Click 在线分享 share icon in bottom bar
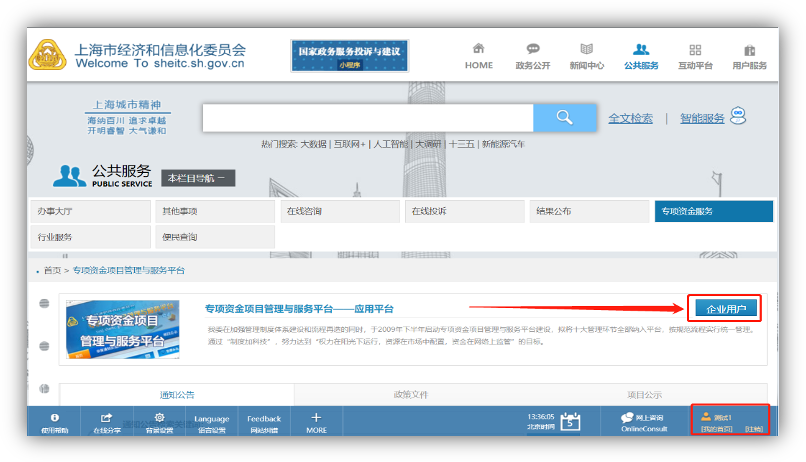Screen dimensions: 806x462 pyautogui.click(x=107, y=418)
